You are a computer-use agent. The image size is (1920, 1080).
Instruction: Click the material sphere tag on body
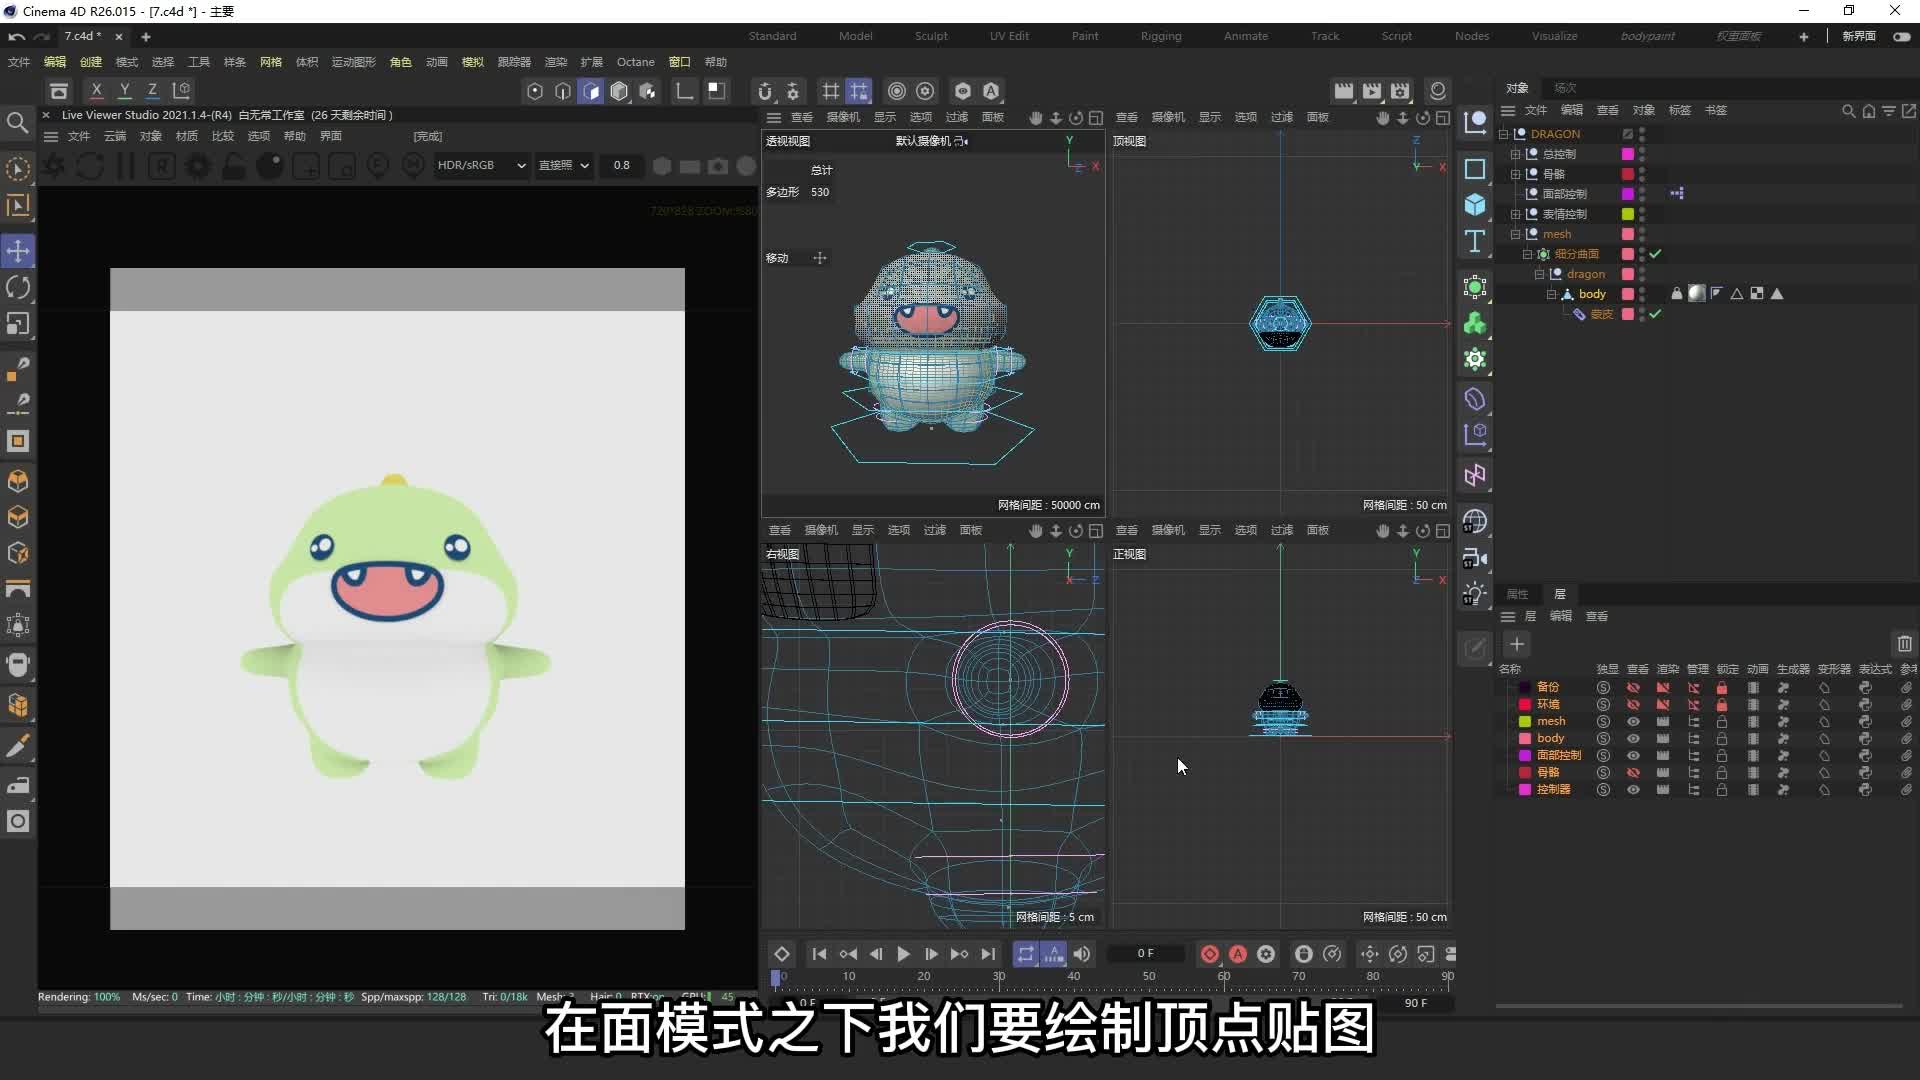tap(1697, 294)
